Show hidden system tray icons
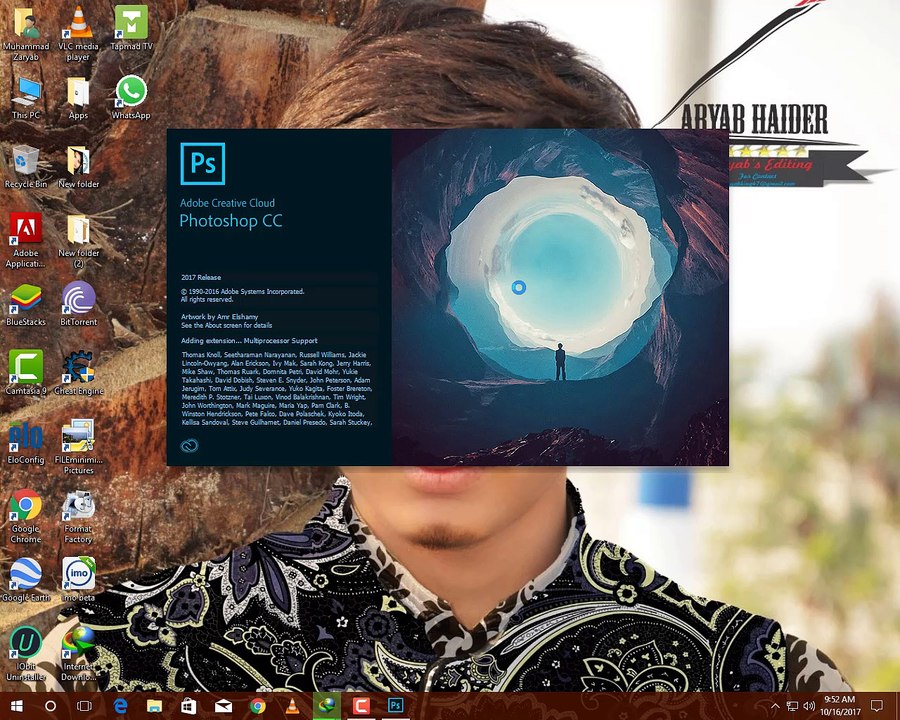This screenshot has height=720, width=900. pos(776,706)
